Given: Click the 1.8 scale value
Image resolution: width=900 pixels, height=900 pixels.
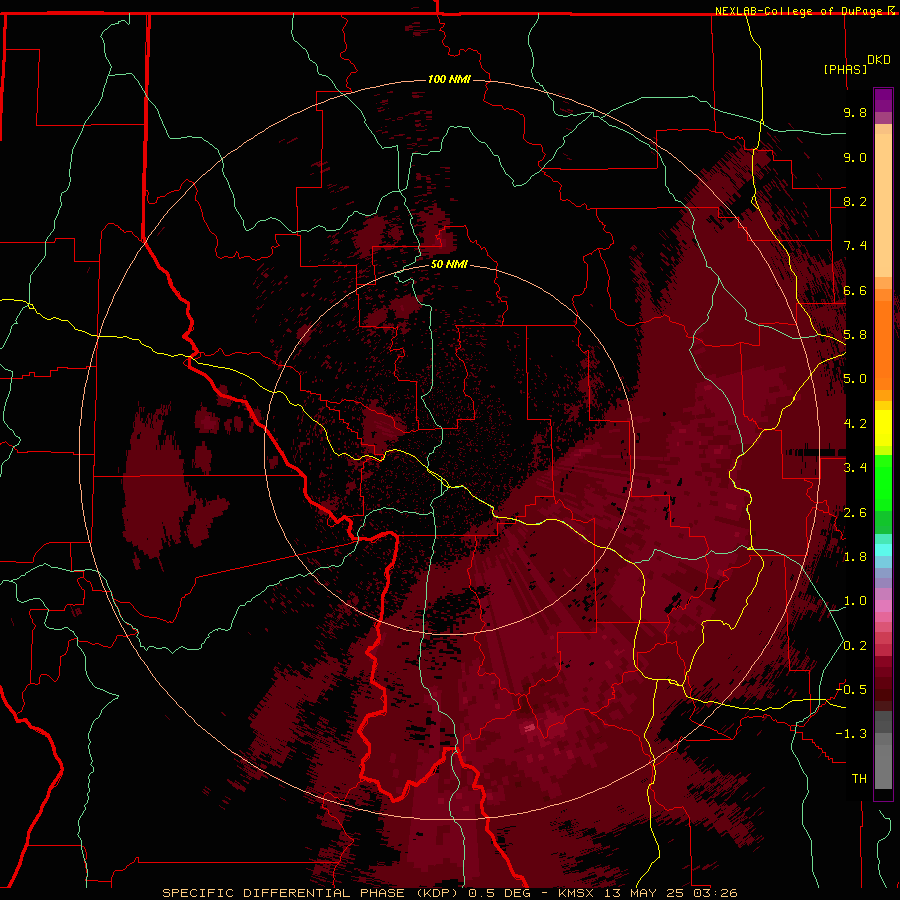Looking at the screenshot, I should point(855,557).
